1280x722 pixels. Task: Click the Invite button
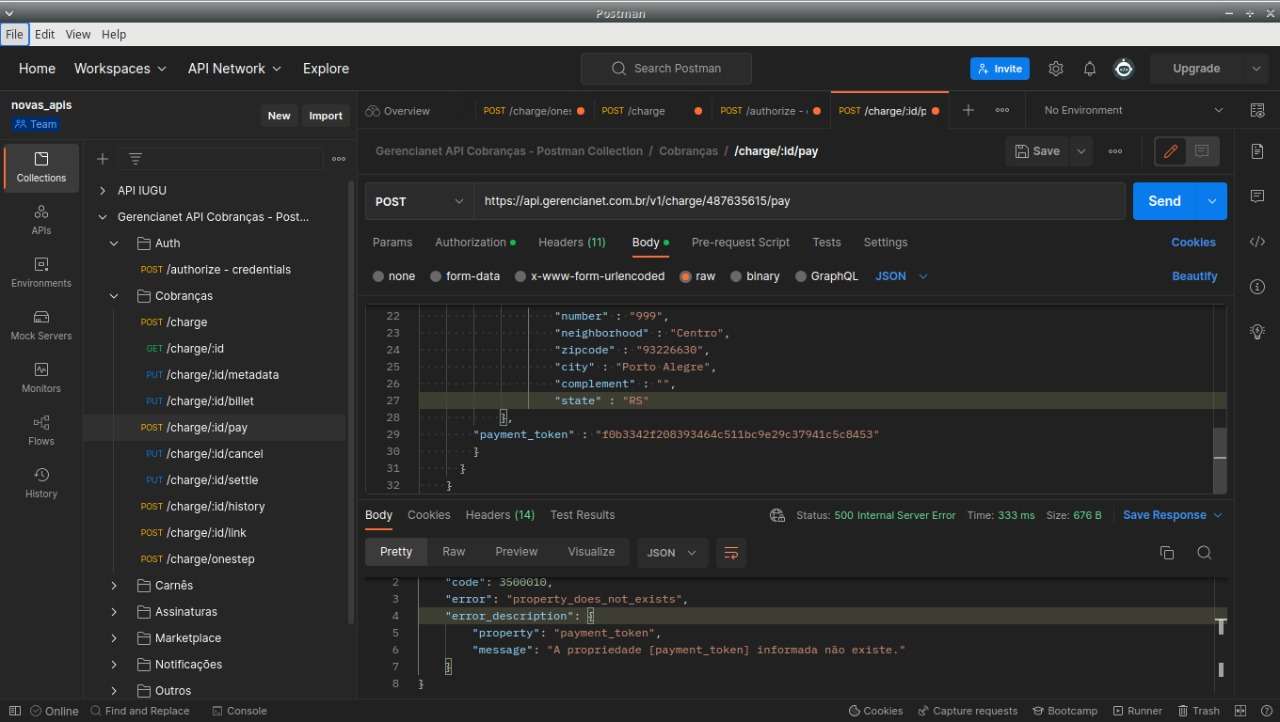click(x=1000, y=69)
